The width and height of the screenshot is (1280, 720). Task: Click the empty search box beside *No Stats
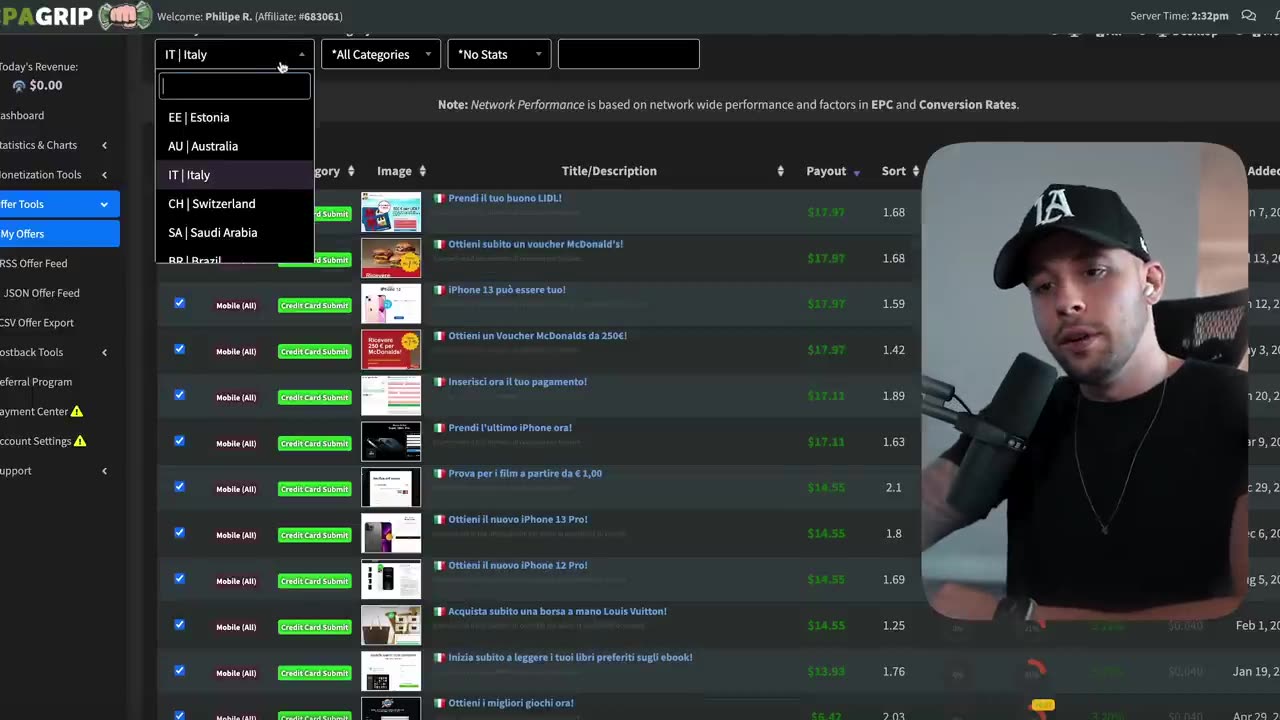(x=628, y=54)
